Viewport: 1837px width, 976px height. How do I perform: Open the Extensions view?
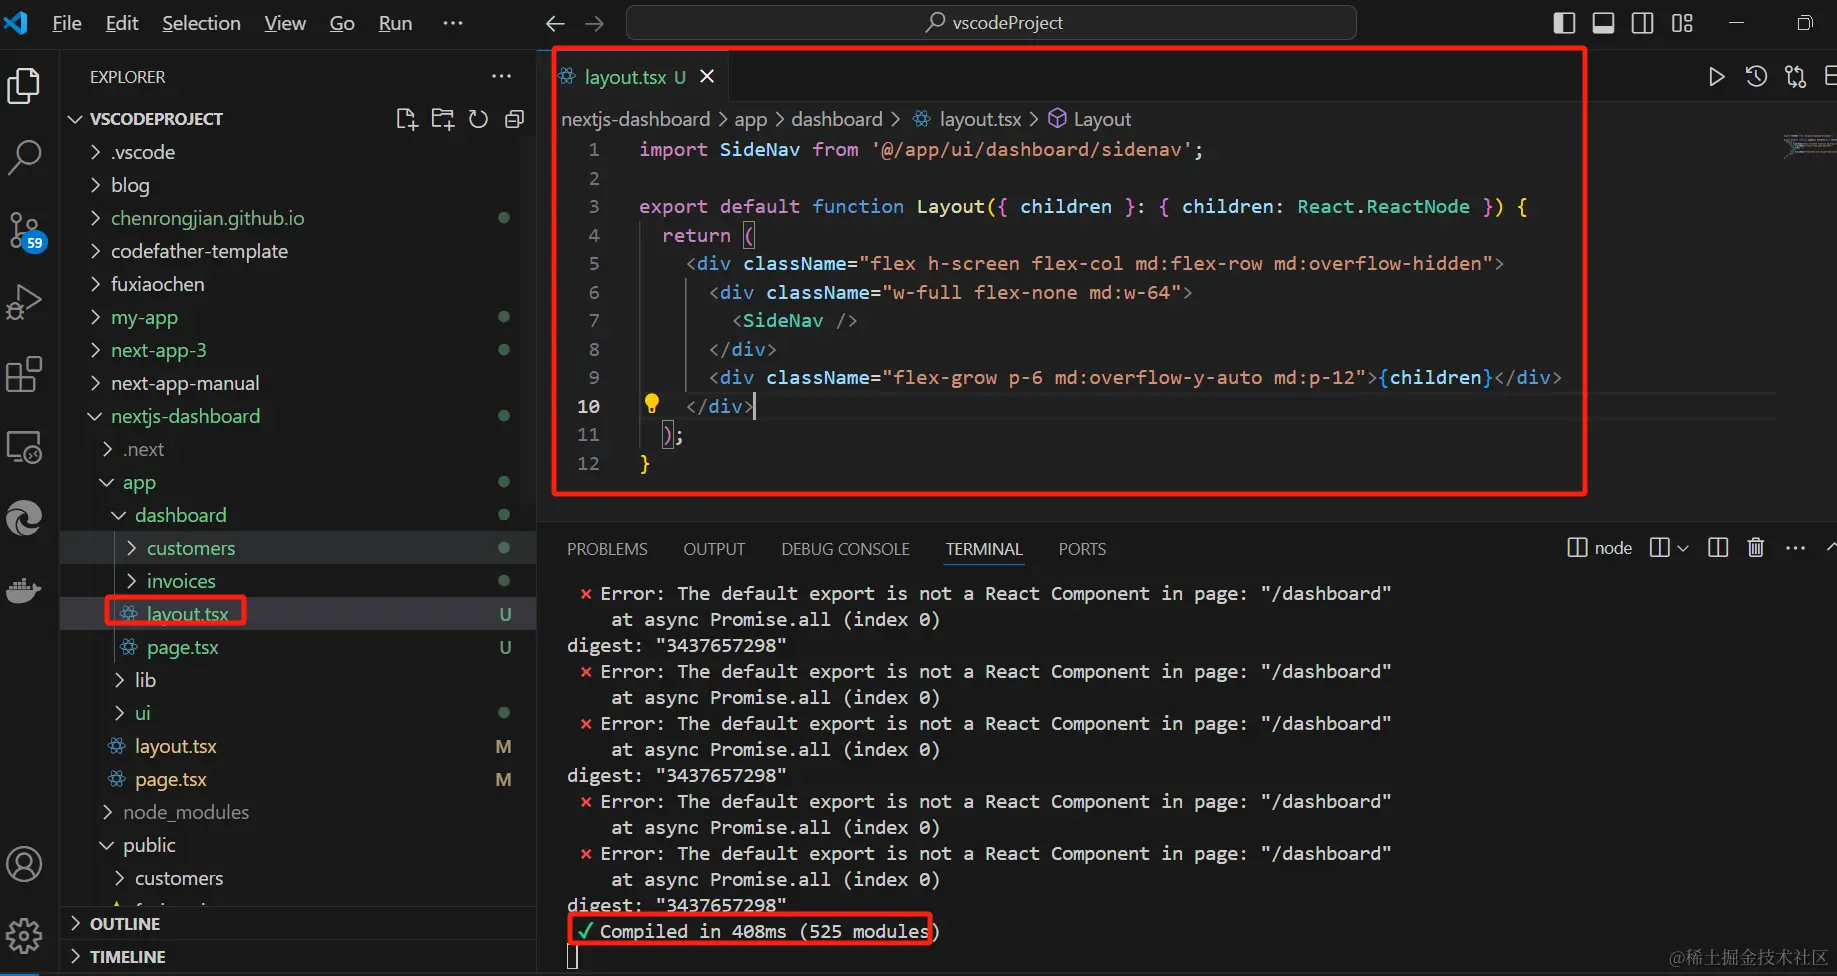pyautogui.click(x=24, y=375)
